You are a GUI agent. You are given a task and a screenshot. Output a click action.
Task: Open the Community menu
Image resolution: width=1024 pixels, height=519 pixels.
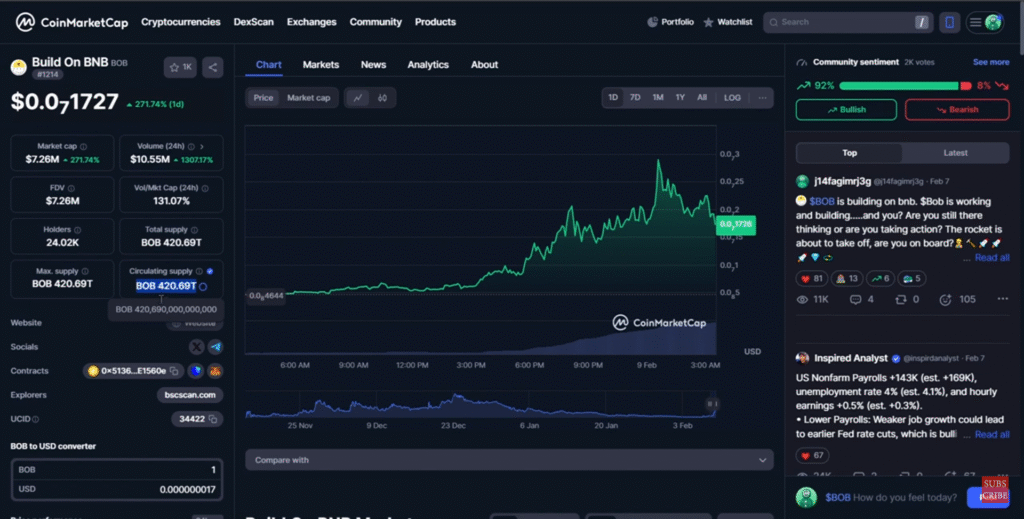(376, 22)
